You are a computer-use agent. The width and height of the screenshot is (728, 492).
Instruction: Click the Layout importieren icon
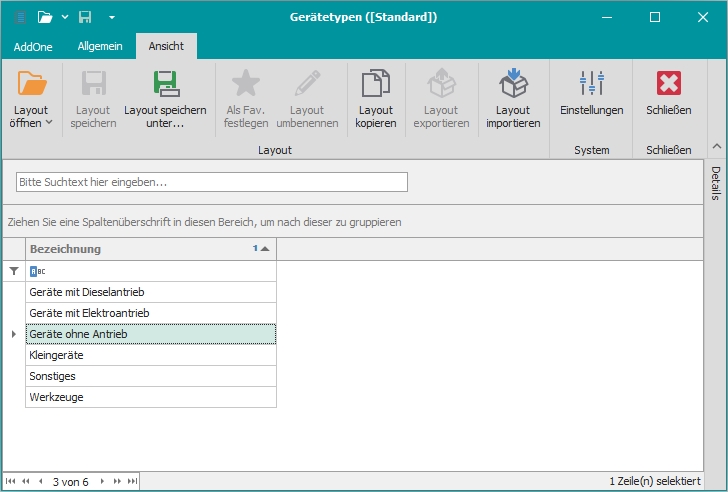(x=513, y=84)
